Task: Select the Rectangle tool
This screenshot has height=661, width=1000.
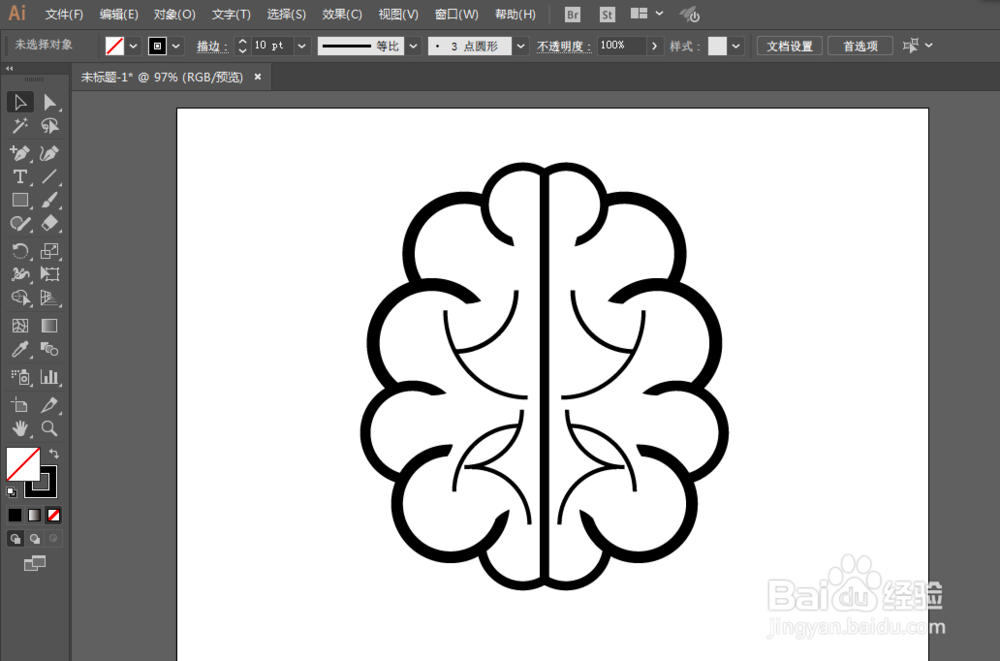Action: 20,200
